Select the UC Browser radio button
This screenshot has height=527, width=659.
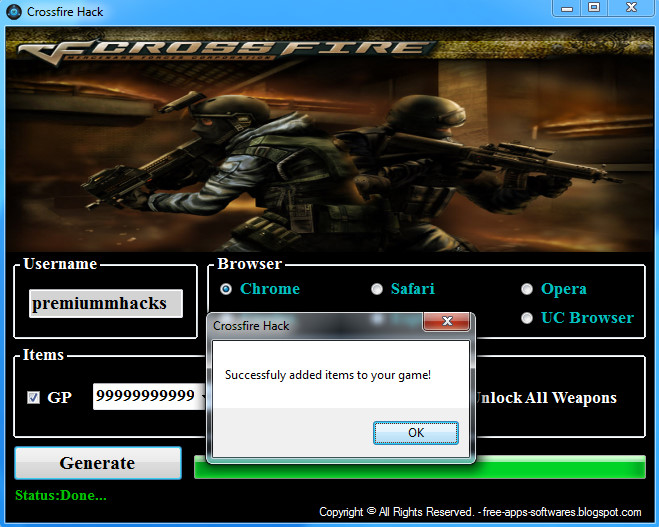527,318
